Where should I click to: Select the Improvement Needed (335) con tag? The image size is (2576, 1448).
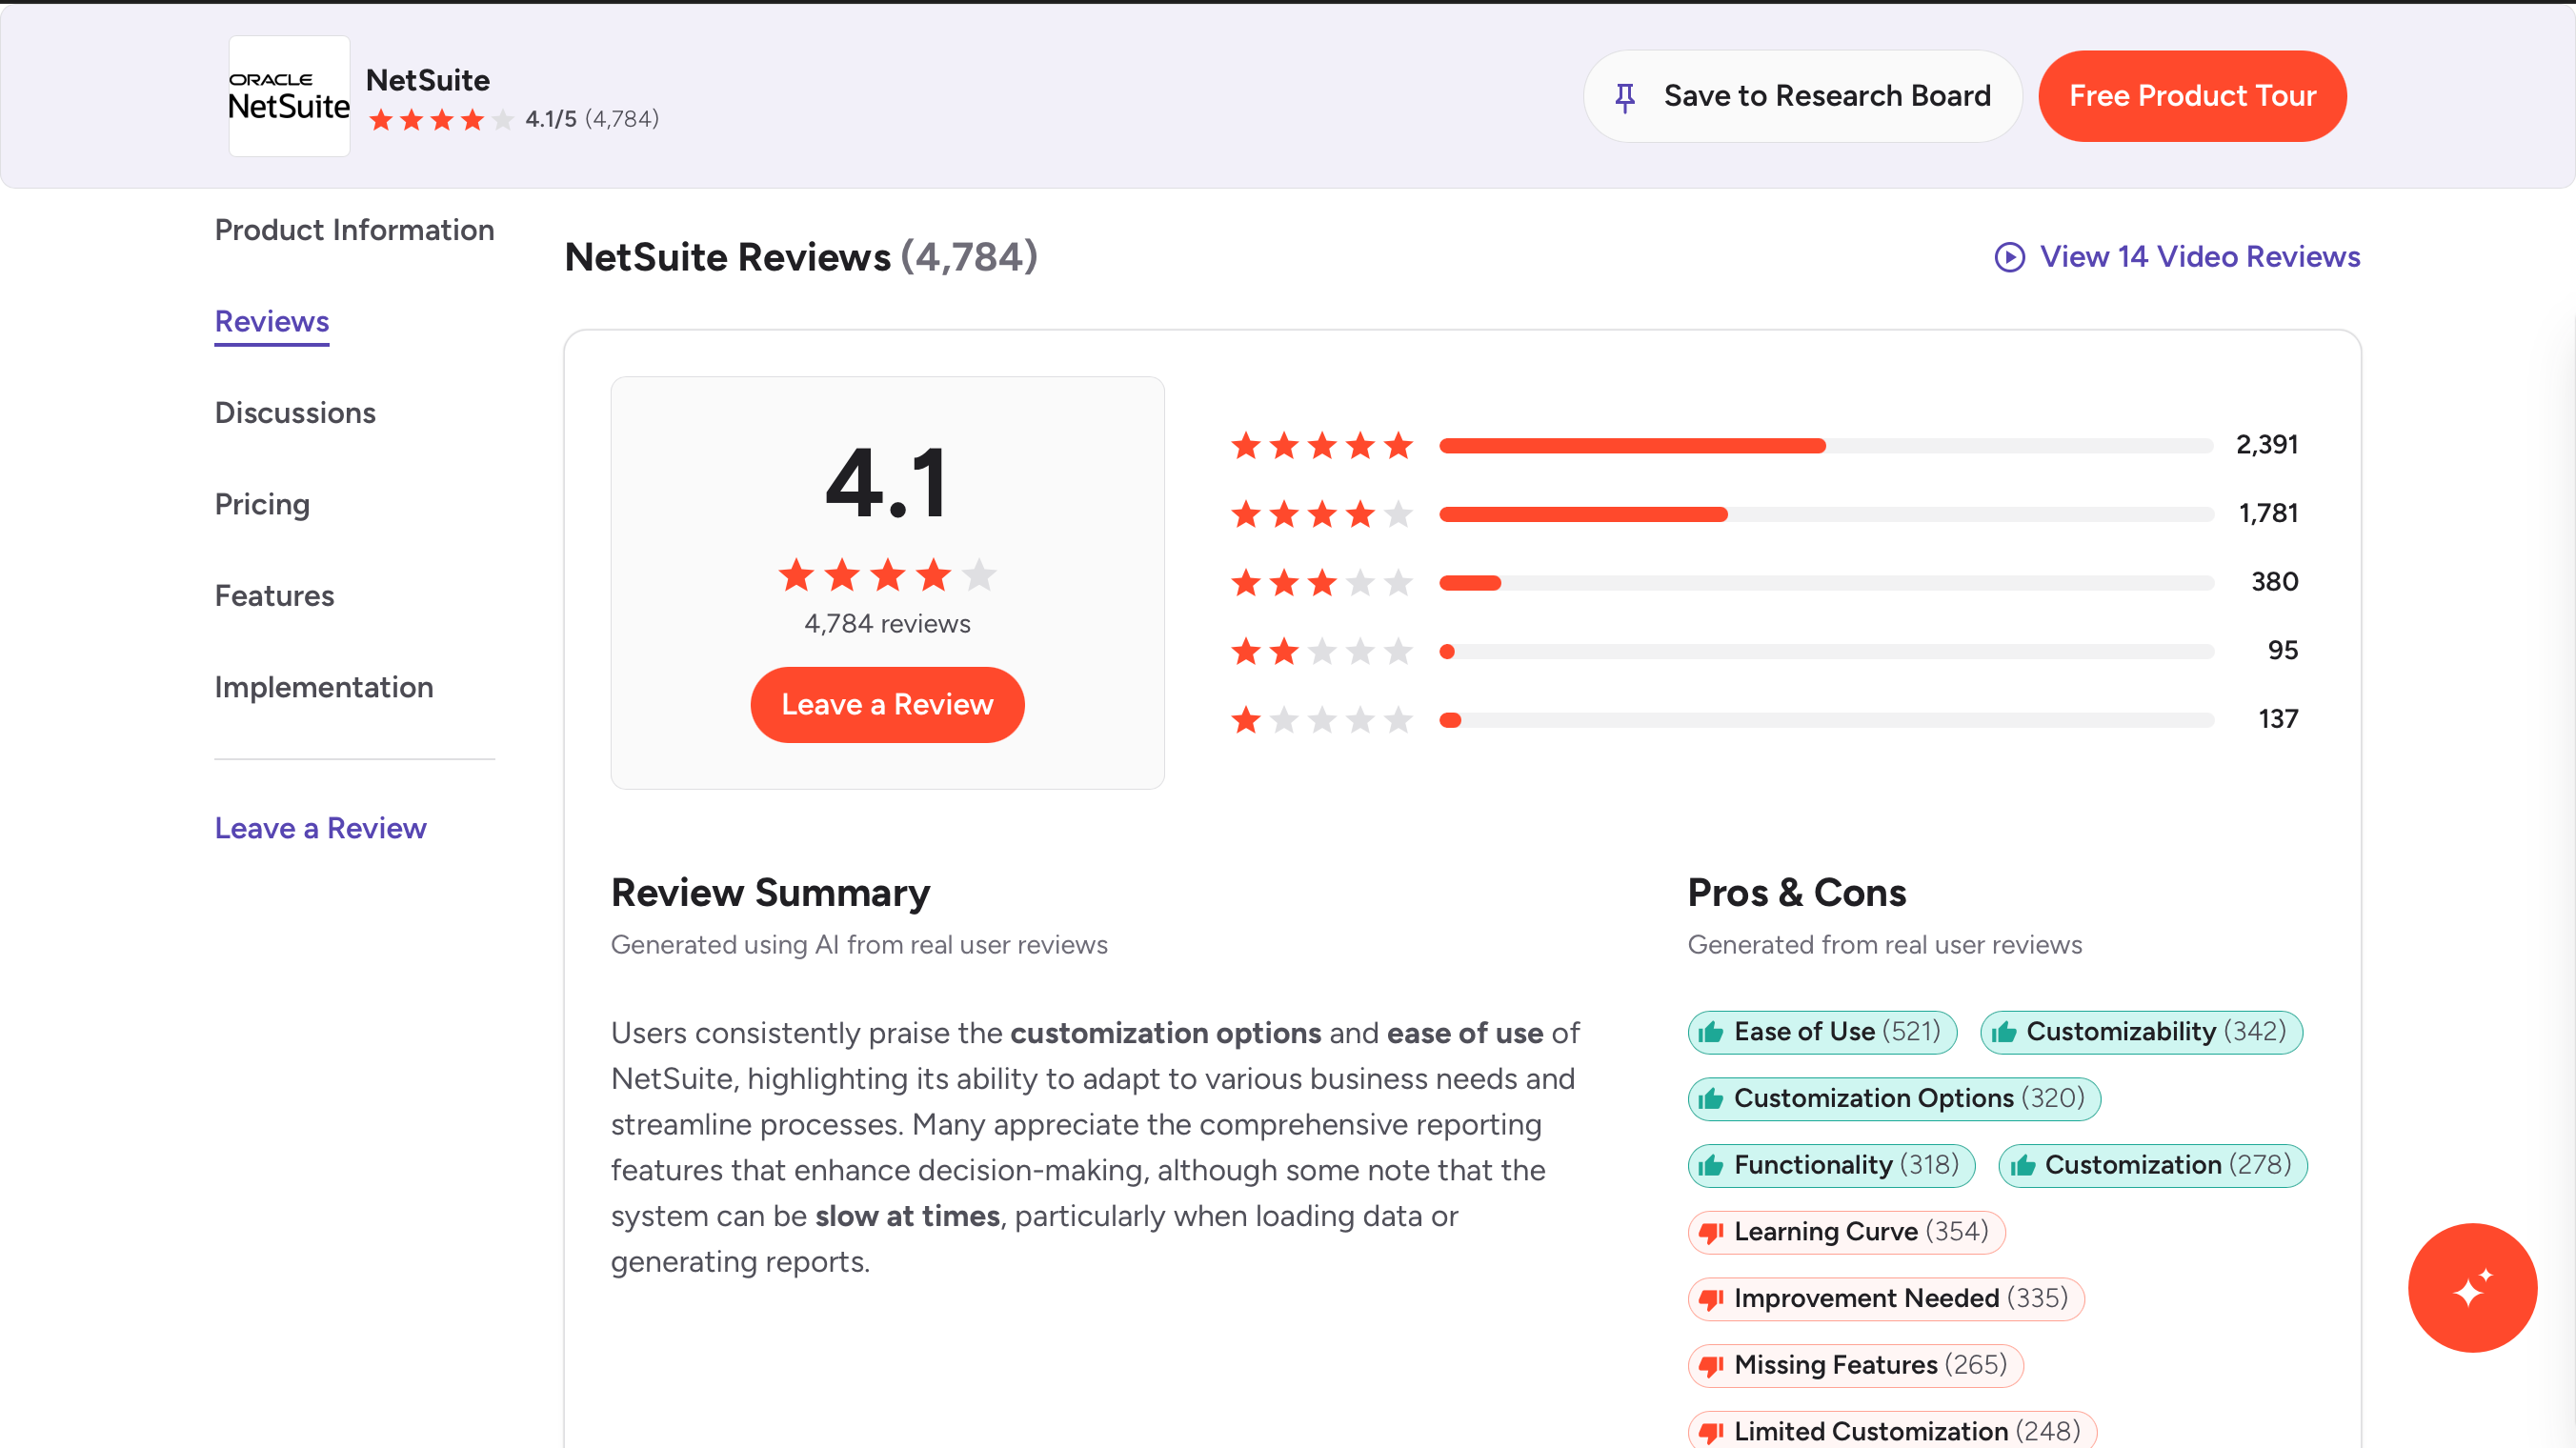[1886, 1299]
